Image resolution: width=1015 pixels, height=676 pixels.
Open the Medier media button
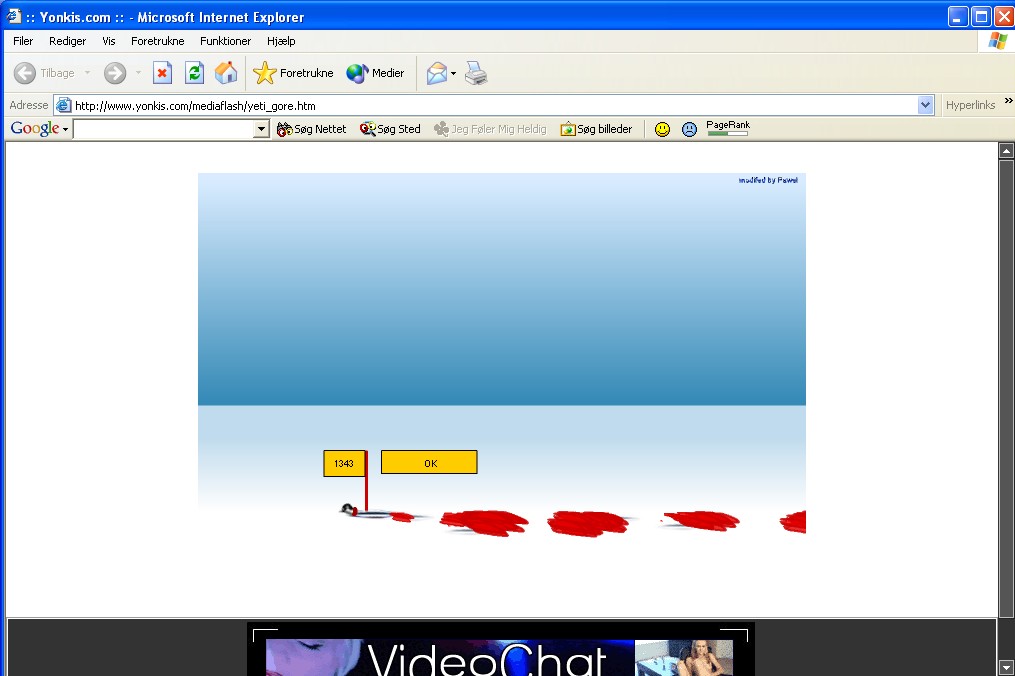[x=375, y=73]
